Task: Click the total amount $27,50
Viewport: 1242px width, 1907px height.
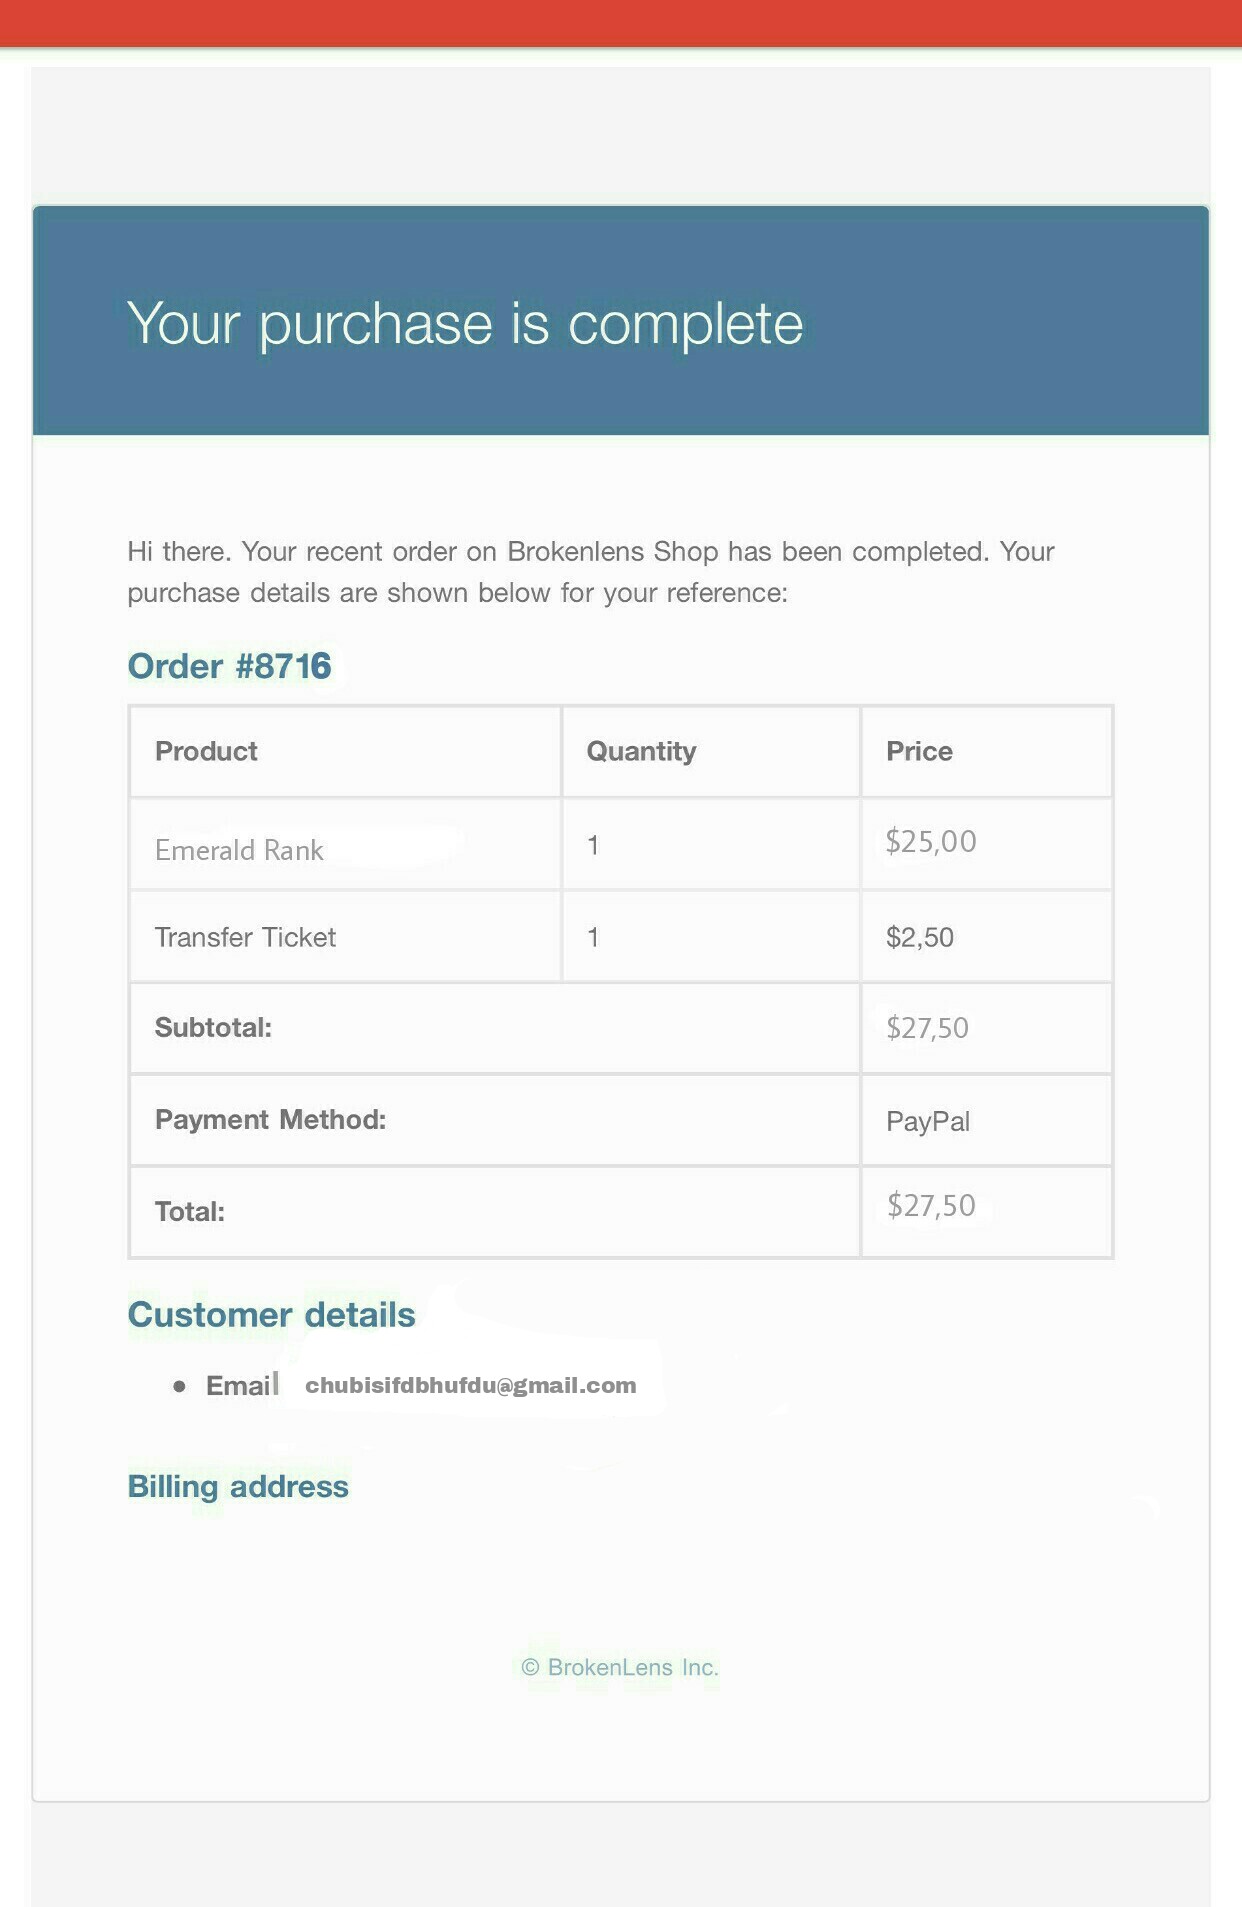Action: coord(931,1206)
